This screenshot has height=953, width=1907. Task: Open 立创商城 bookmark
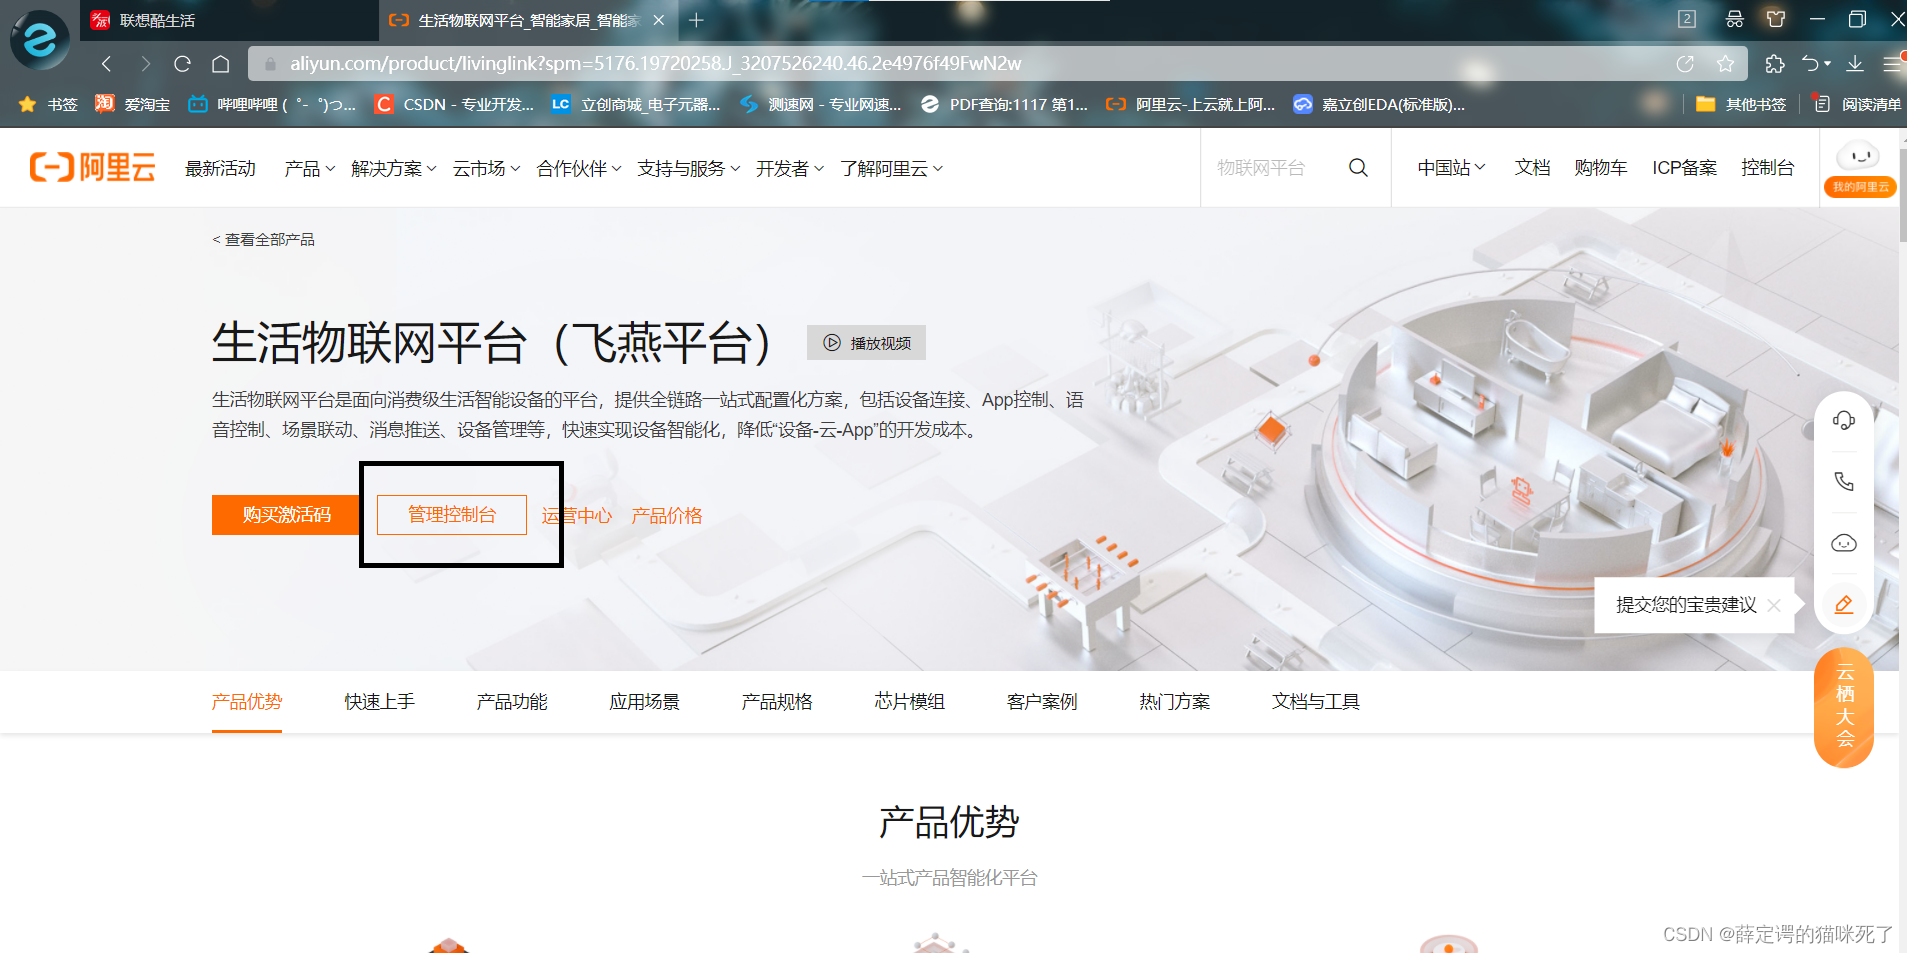(636, 104)
